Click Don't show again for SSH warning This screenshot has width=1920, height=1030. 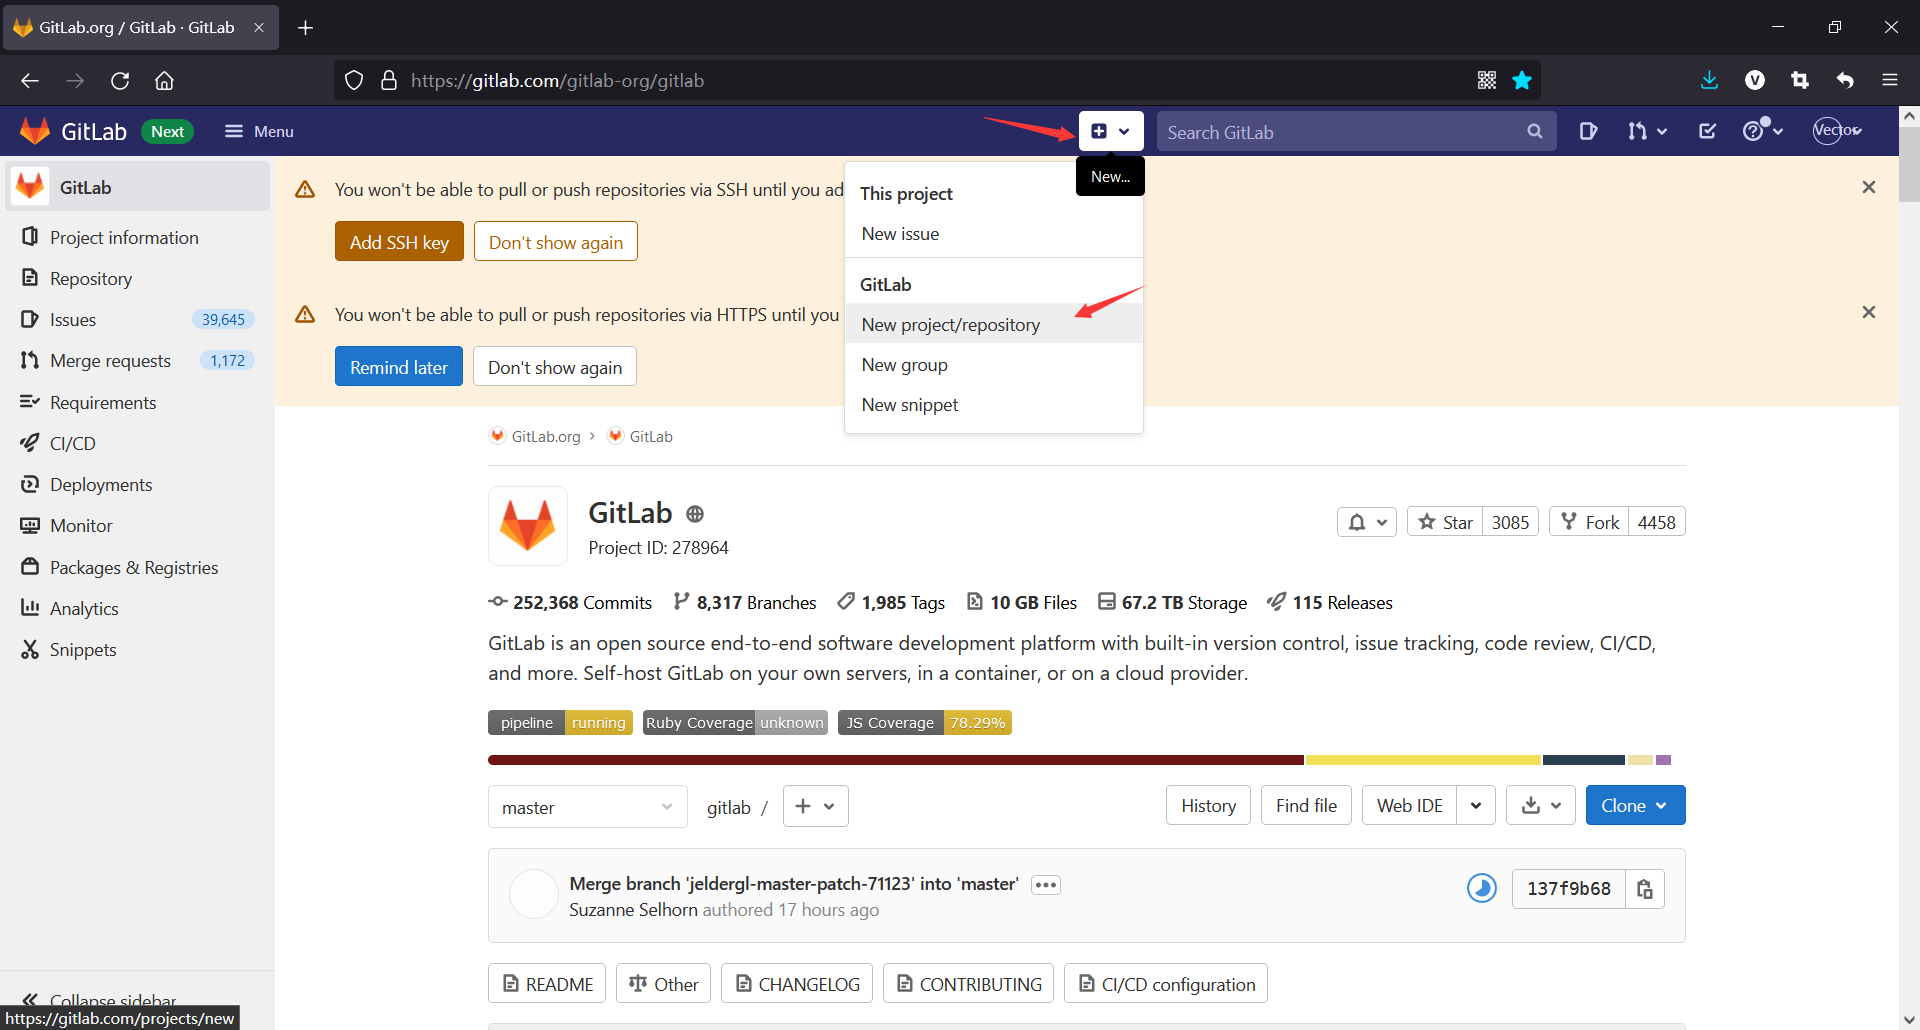click(x=556, y=242)
